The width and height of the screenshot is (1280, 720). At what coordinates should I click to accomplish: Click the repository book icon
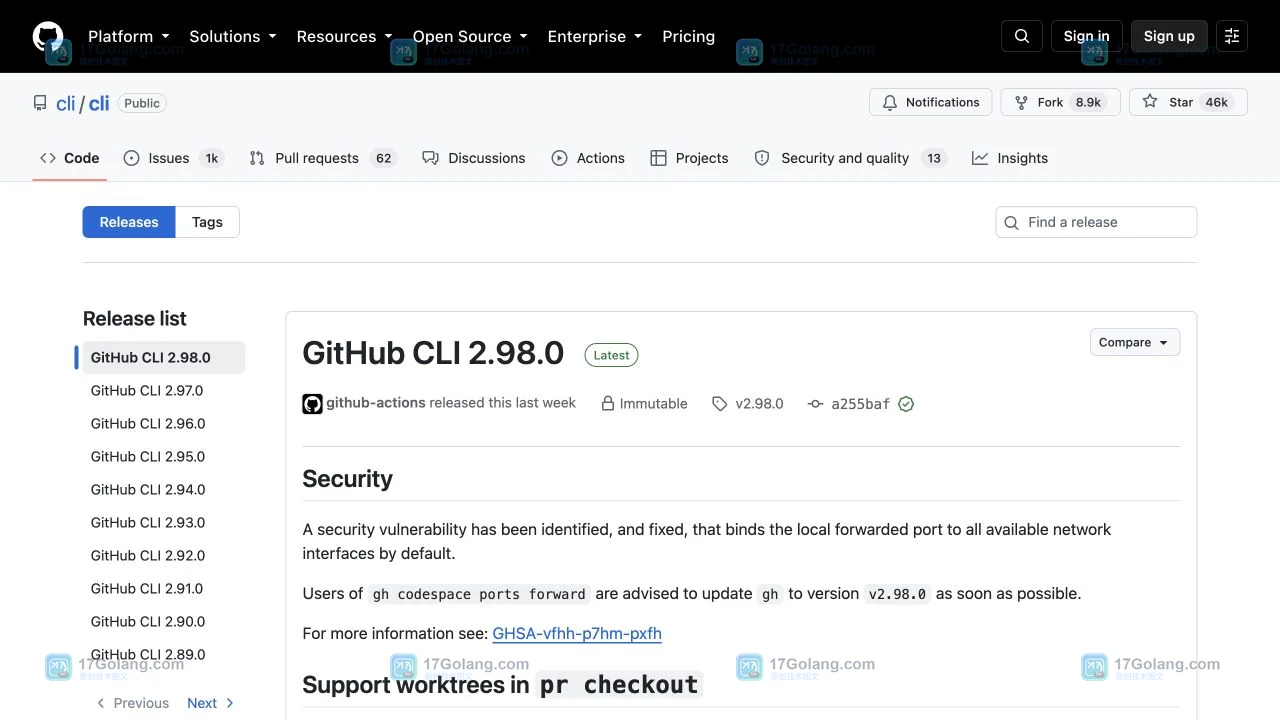[x=40, y=103]
